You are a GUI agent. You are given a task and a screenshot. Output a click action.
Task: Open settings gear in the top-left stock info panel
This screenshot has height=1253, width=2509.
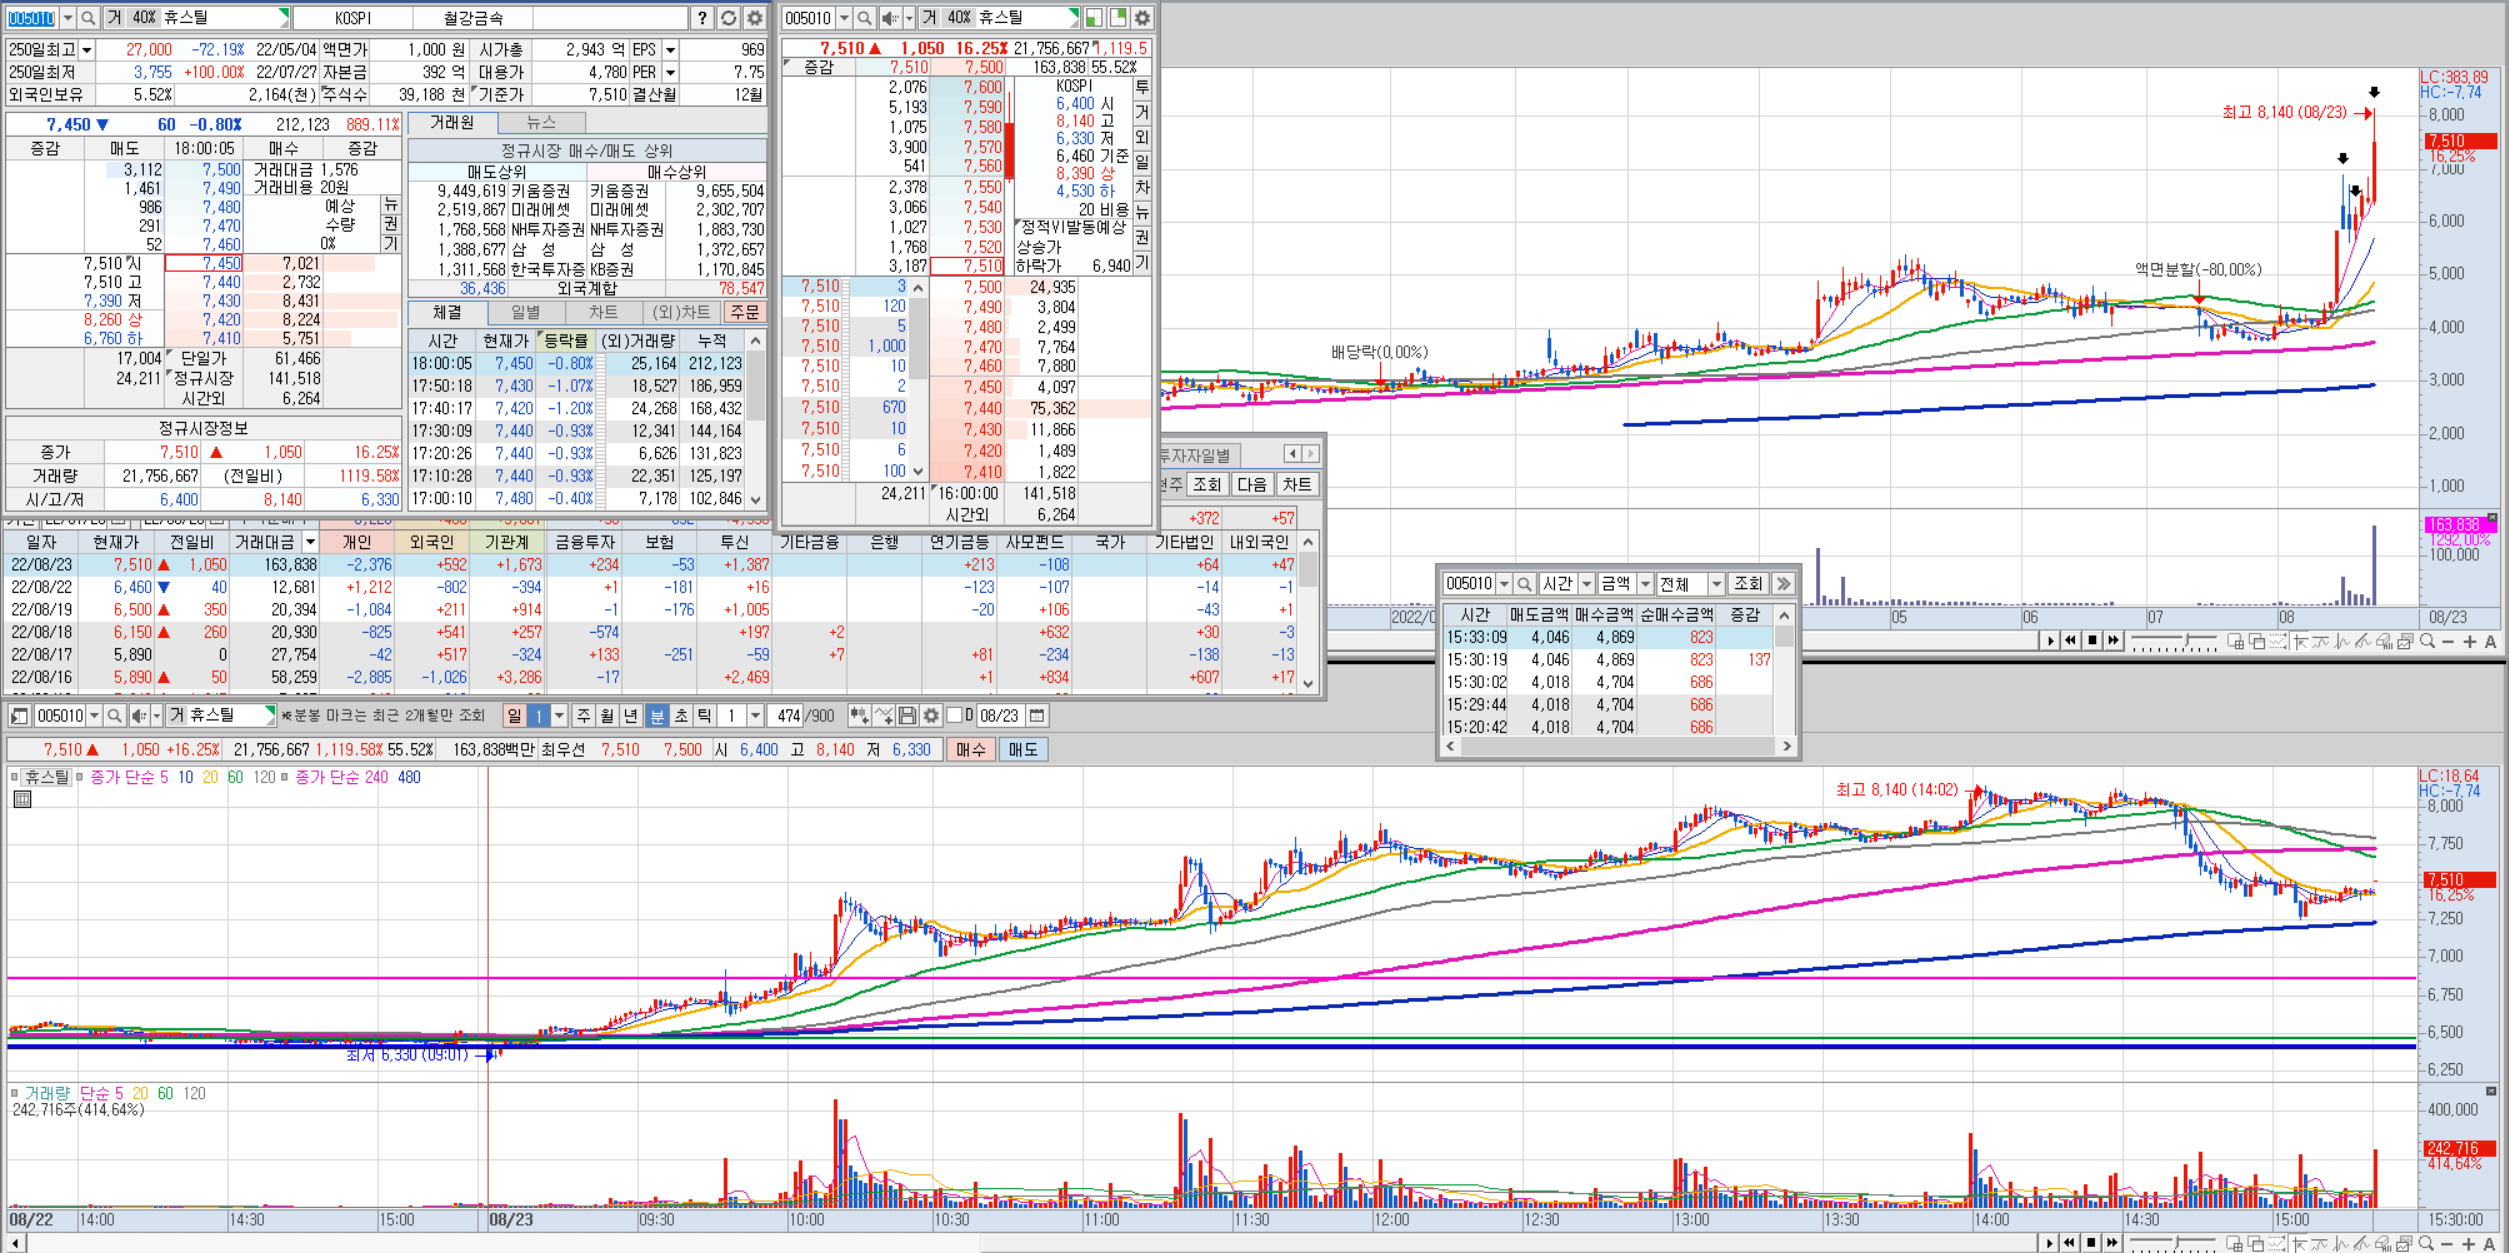tap(755, 18)
